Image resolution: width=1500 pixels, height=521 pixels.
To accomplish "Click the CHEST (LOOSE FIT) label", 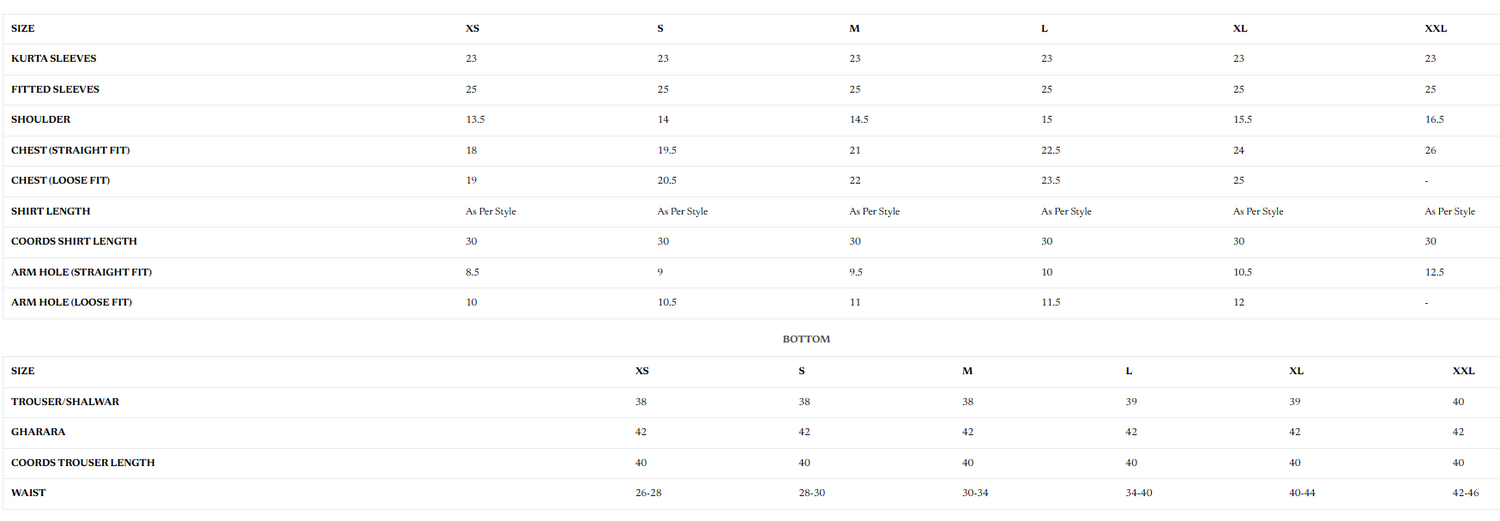I will coord(61,181).
